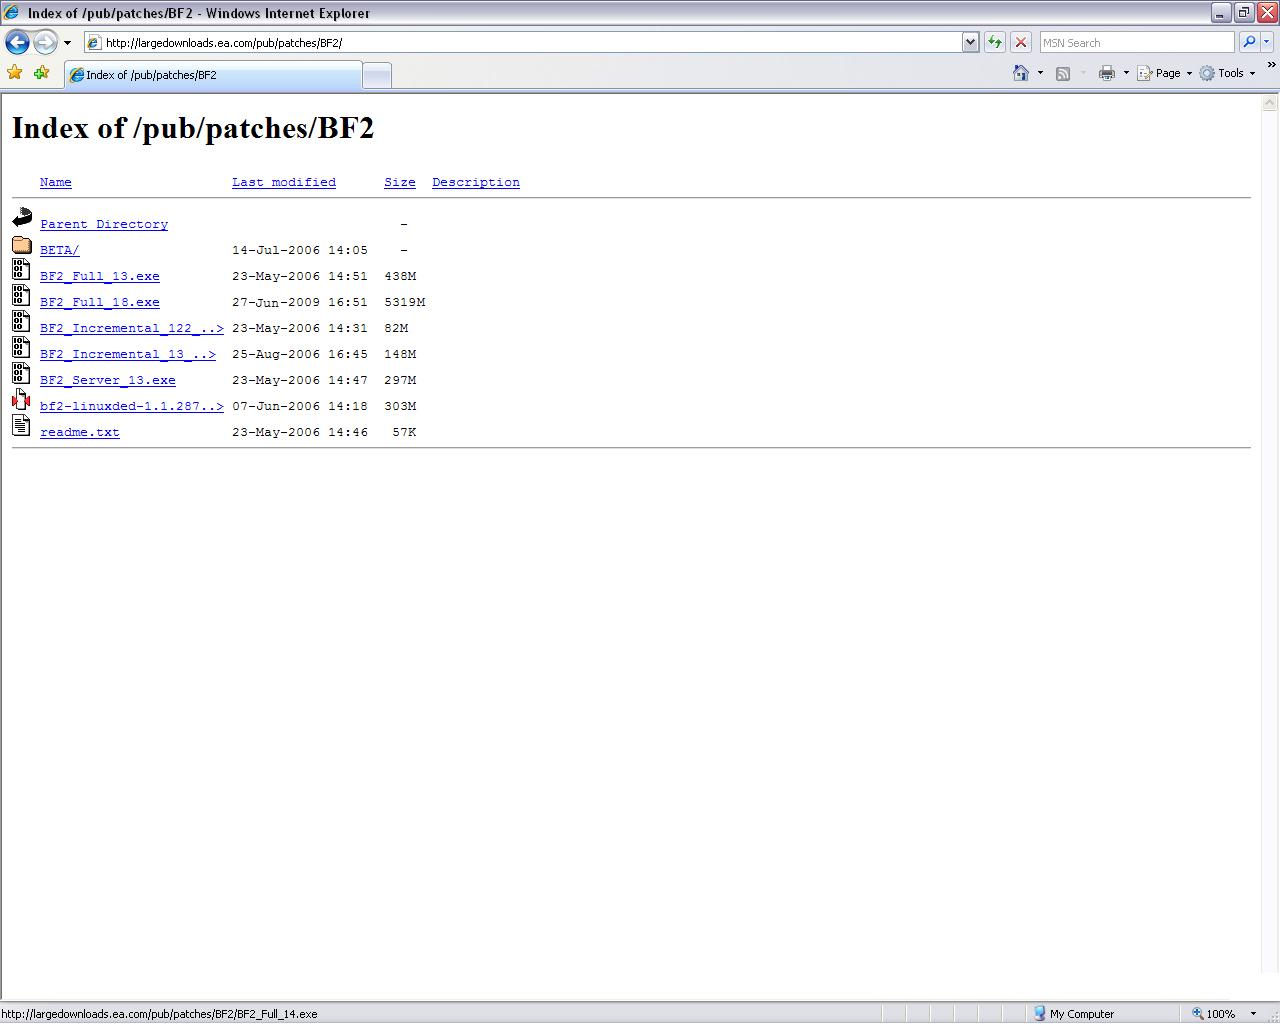Screen dimensions: 1280x1024
Task: Sort listing by Description column
Action: (x=476, y=182)
